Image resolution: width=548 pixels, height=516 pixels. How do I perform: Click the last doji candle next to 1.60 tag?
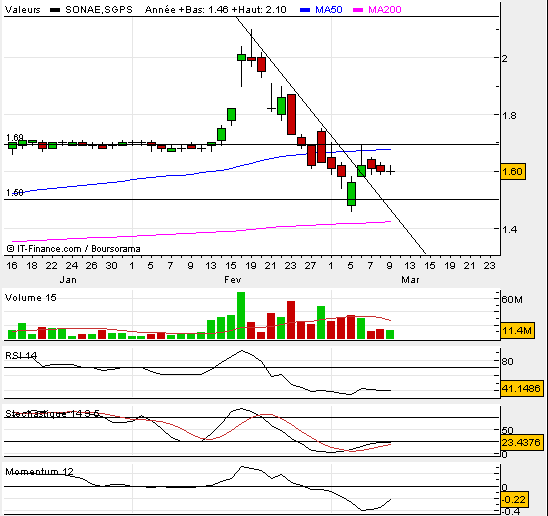[390, 171]
